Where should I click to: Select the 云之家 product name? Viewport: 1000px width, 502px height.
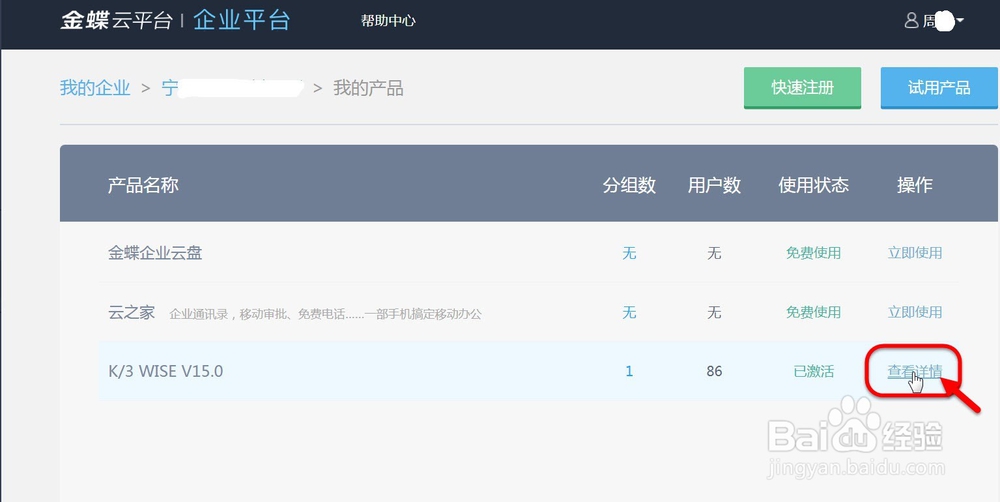tap(131, 313)
